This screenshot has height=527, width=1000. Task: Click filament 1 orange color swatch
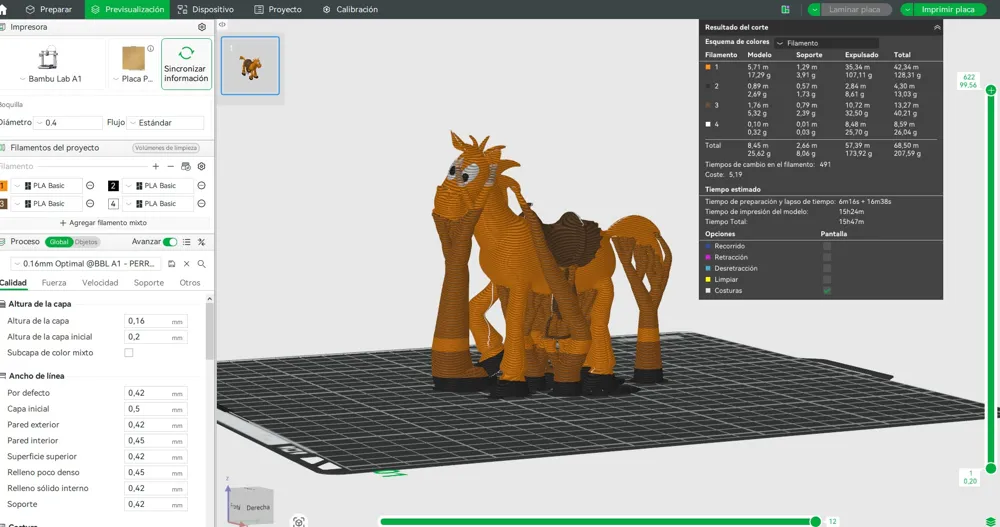tap(3, 186)
